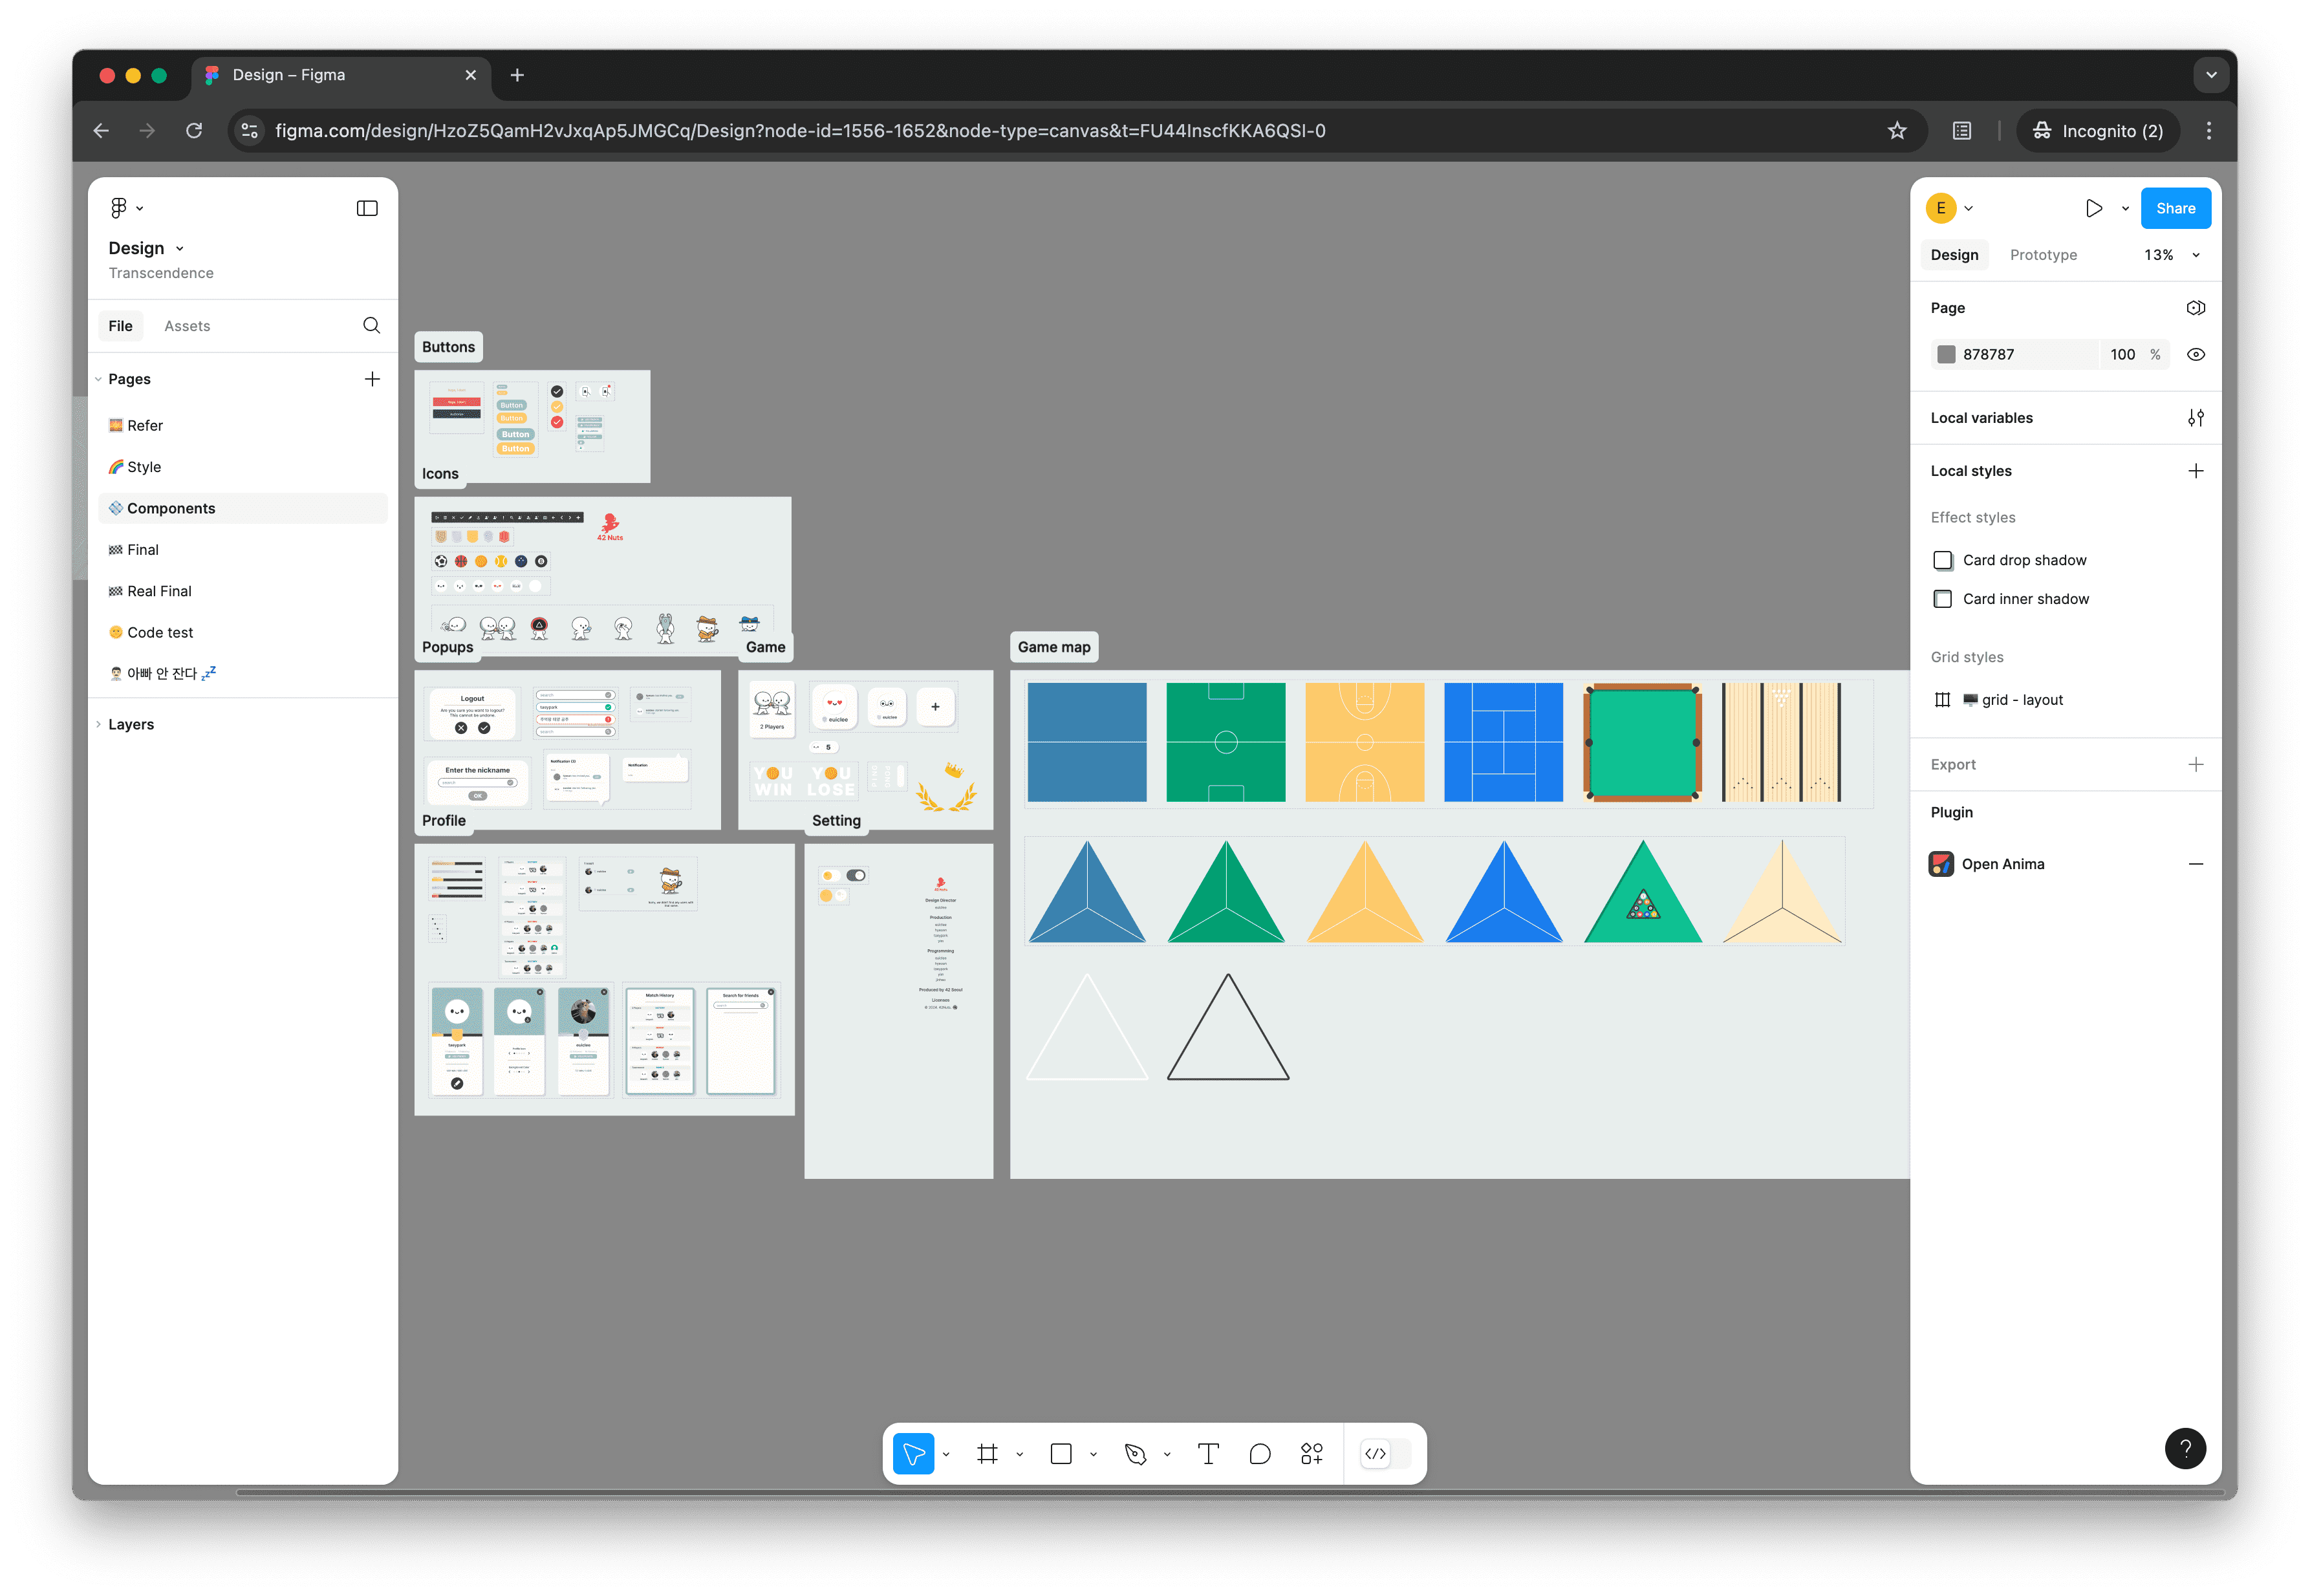Open the shape tools dropdown chevron

(x=1093, y=1453)
